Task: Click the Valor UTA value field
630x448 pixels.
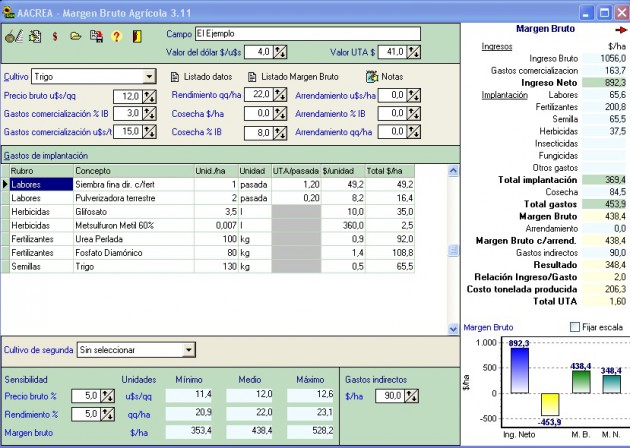Action: (x=392, y=52)
